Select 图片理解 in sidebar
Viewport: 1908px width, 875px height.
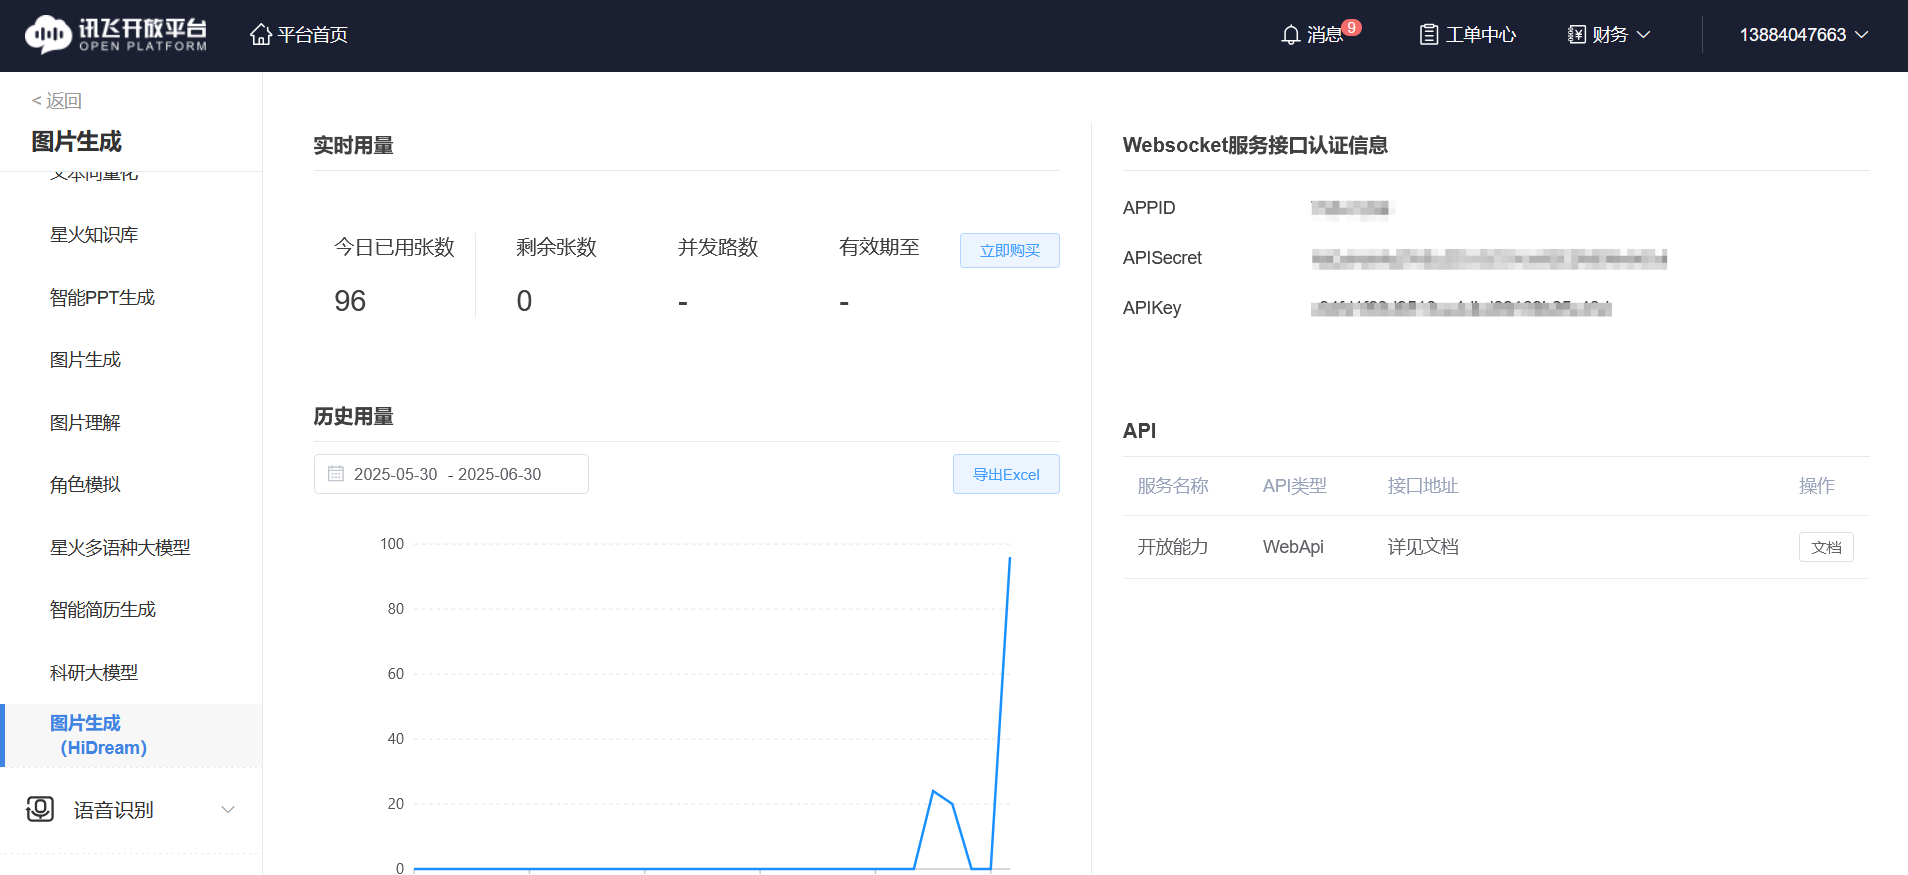85,422
